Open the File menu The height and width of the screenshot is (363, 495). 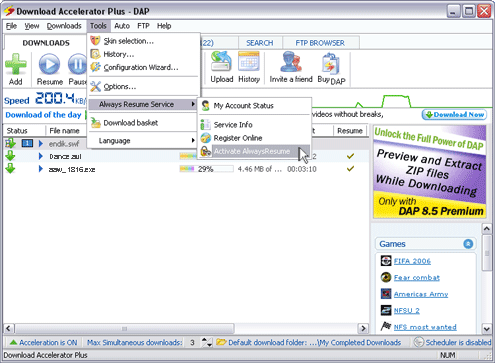click(x=11, y=26)
